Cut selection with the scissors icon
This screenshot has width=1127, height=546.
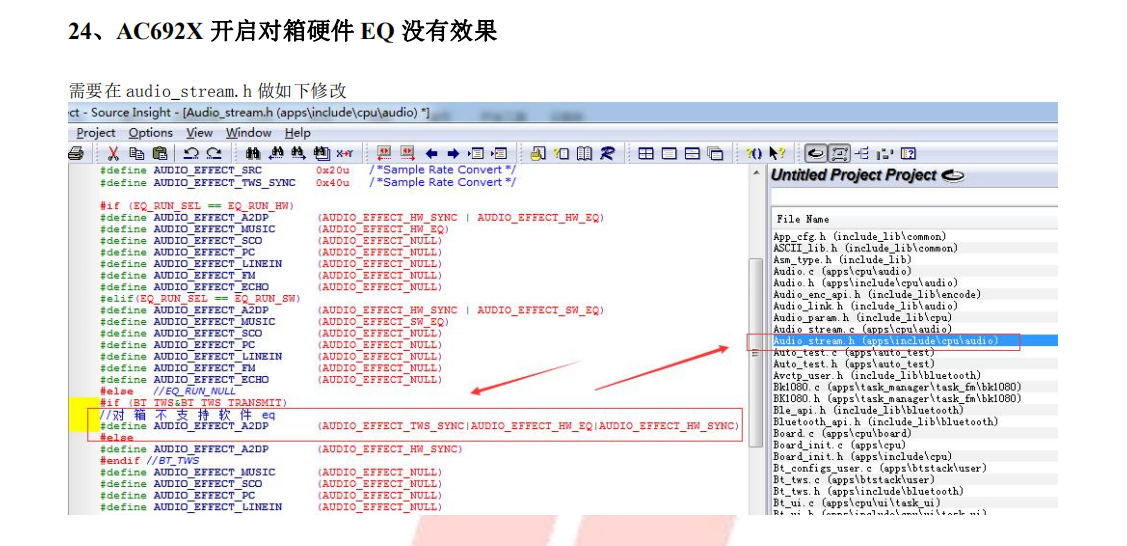pyautogui.click(x=114, y=153)
